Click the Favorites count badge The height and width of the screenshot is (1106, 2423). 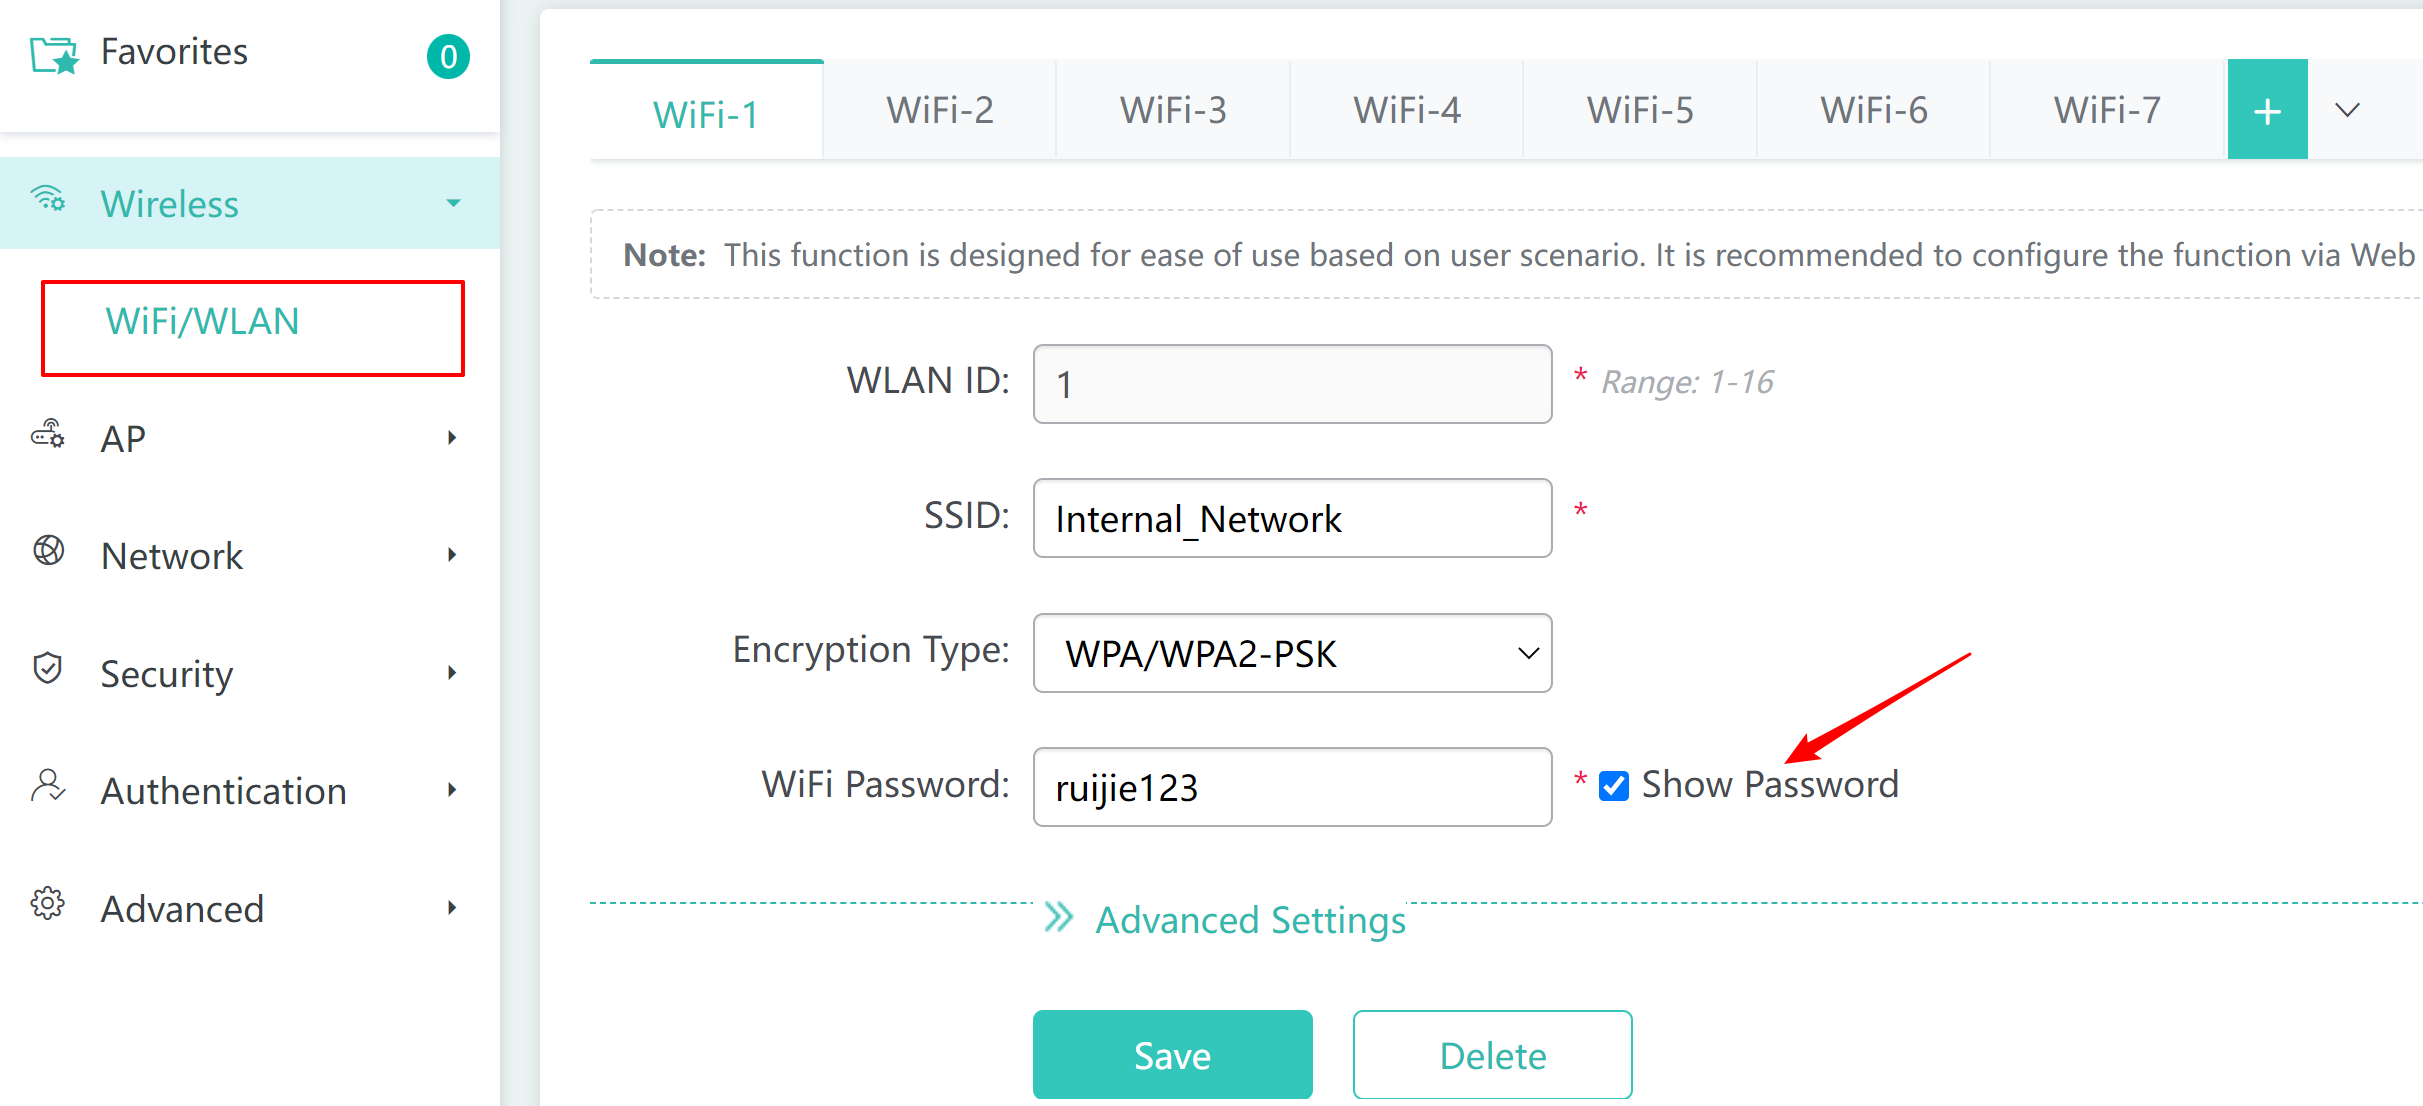pos(448,57)
